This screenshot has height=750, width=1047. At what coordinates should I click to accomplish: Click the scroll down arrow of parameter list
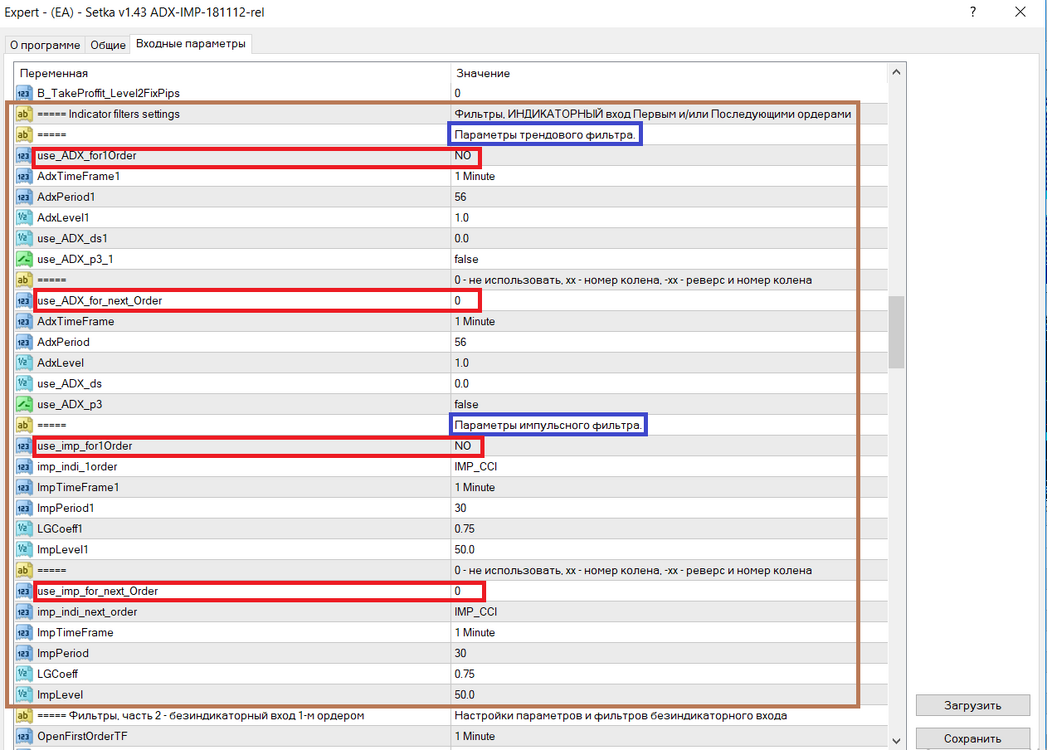(x=896, y=741)
